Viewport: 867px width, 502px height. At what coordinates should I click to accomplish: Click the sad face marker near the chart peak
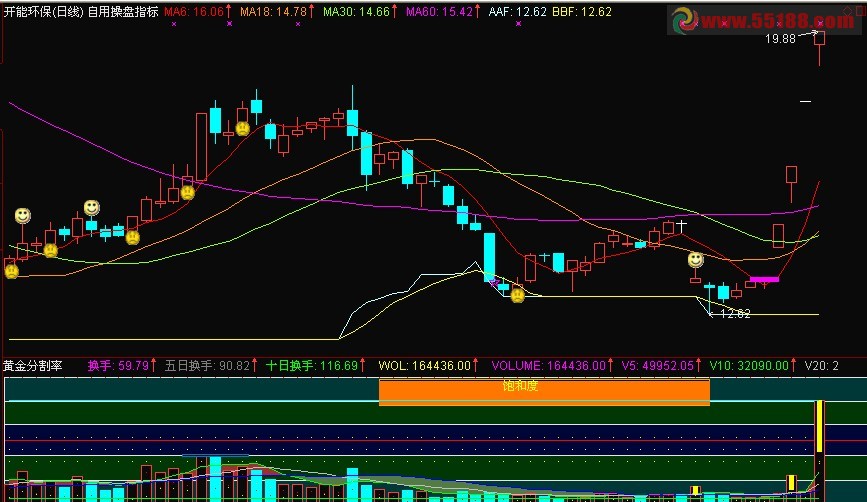coord(242,129)
